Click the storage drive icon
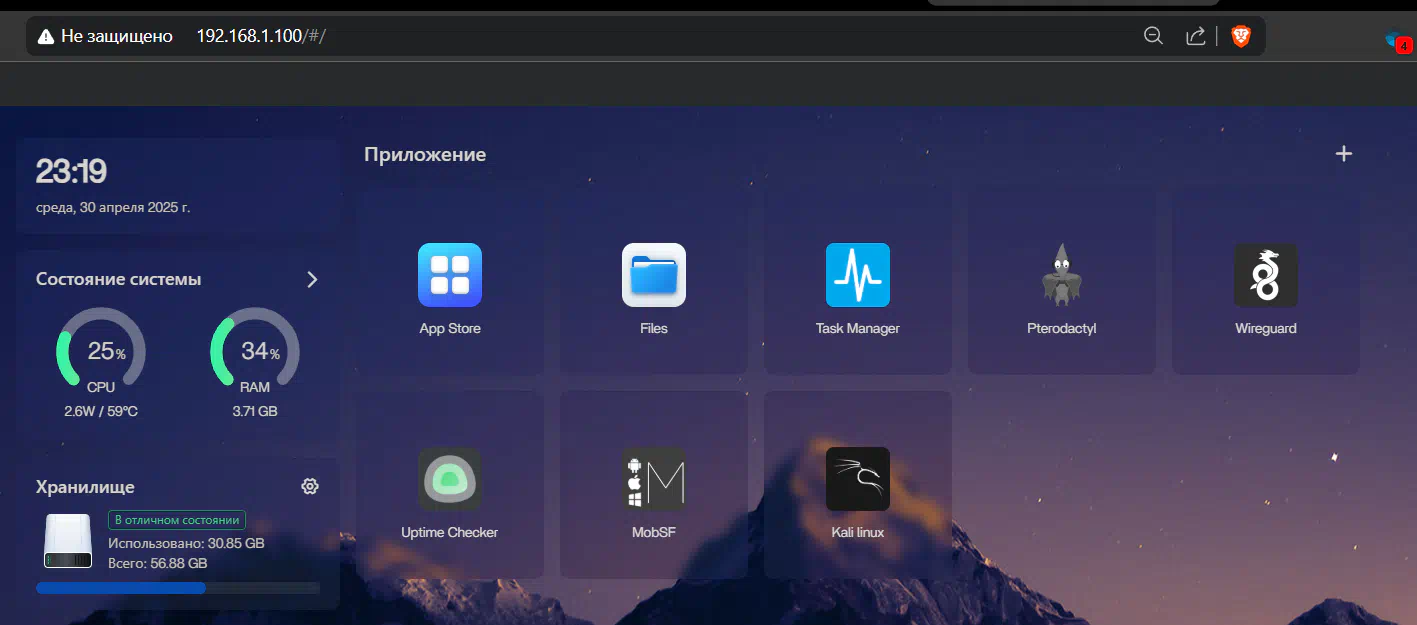This screenshot has height=625, width=1417. [x=67, y=541]
